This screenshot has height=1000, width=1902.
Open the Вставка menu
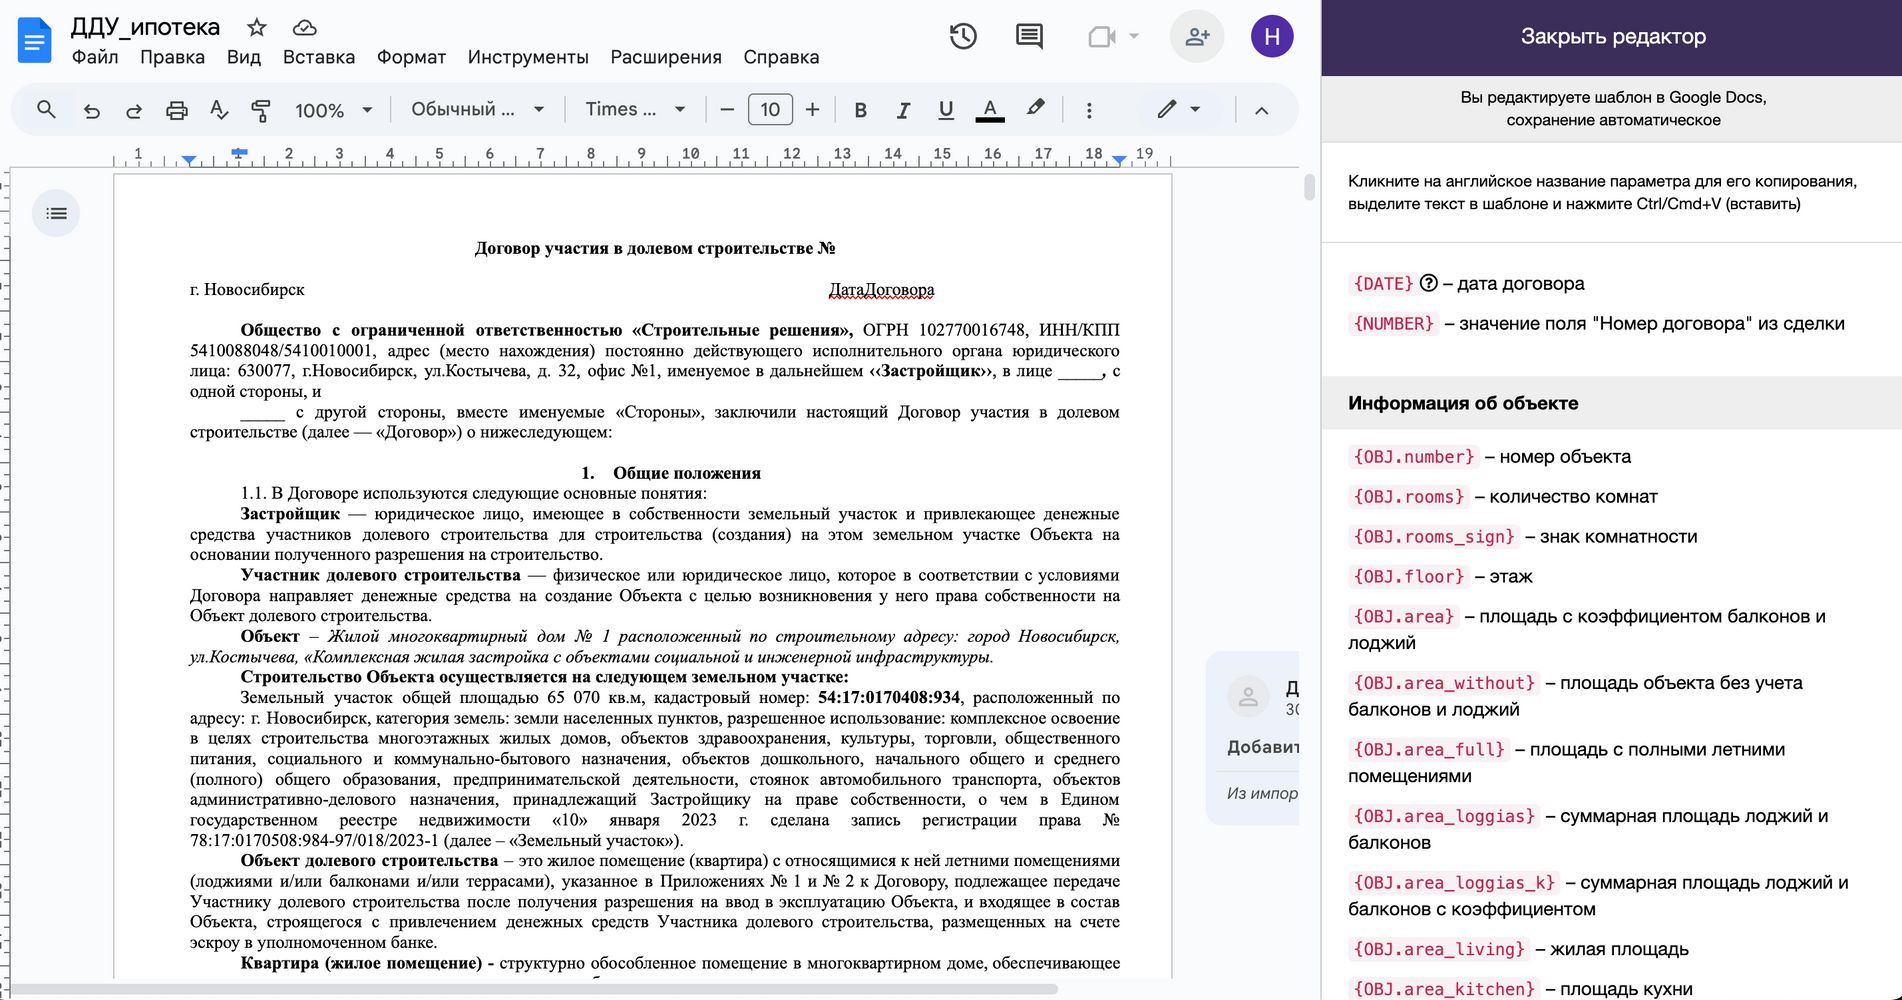[x=318, y=57]
